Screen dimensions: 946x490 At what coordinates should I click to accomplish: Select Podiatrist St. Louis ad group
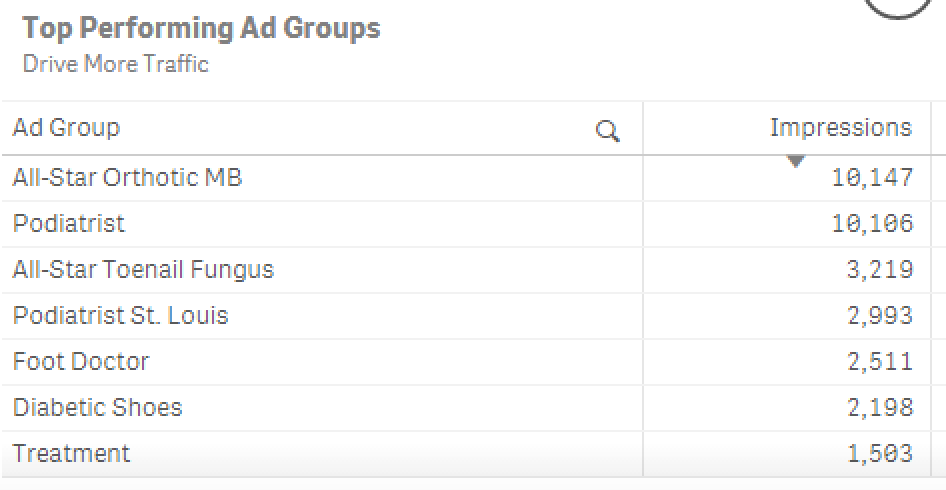point(120,316)
